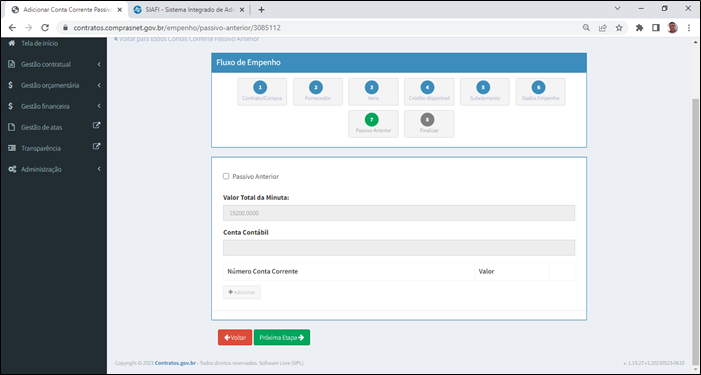Open Contratos.gov.br footer link
This screenshot has height=375, width=701.
tap(175, 363)
